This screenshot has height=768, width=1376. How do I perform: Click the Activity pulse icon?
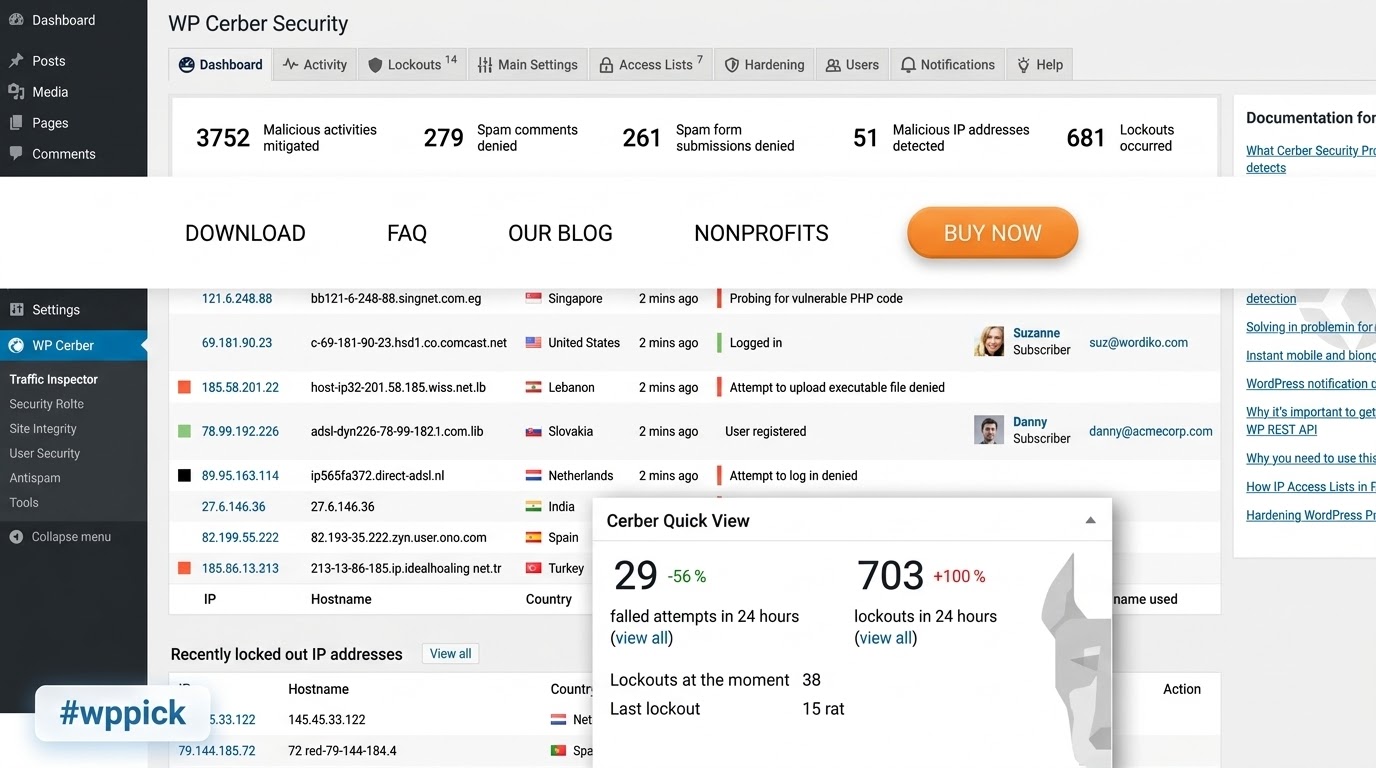(x=291, y=65)
